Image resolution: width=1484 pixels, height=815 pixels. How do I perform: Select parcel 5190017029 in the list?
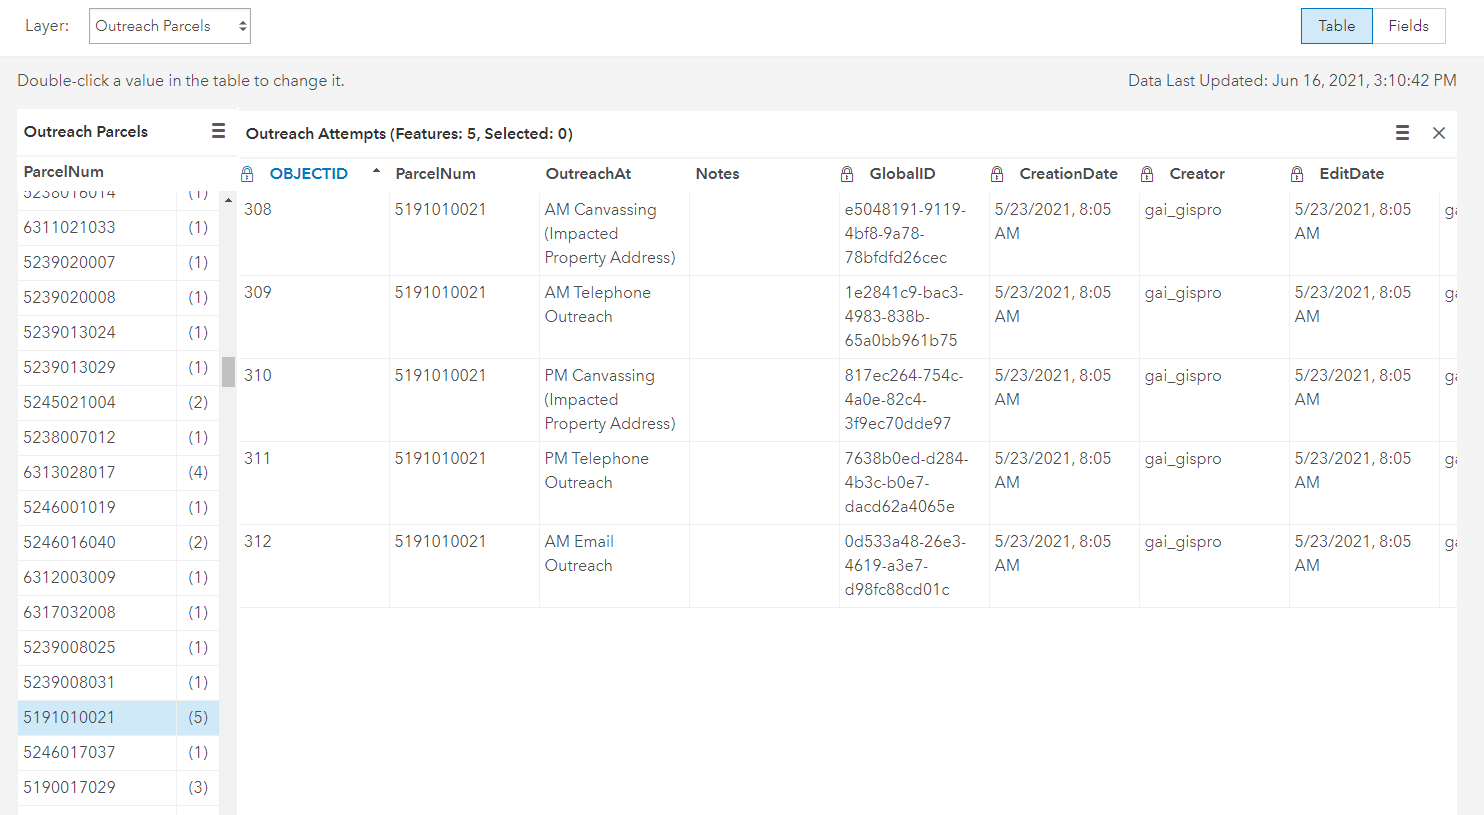(x=70, y=787)
